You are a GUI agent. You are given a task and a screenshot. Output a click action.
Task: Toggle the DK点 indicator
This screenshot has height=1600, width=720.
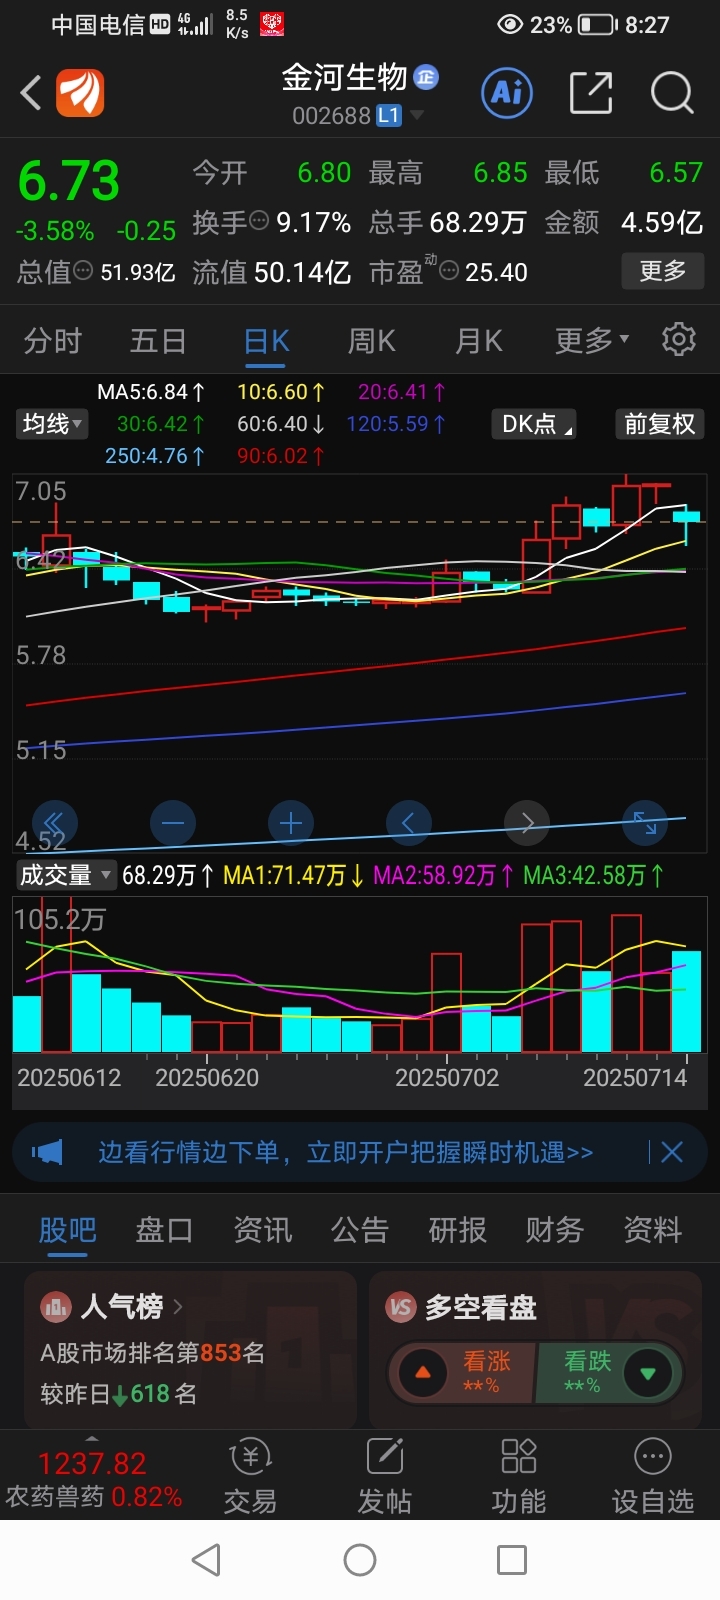(535, 424)
